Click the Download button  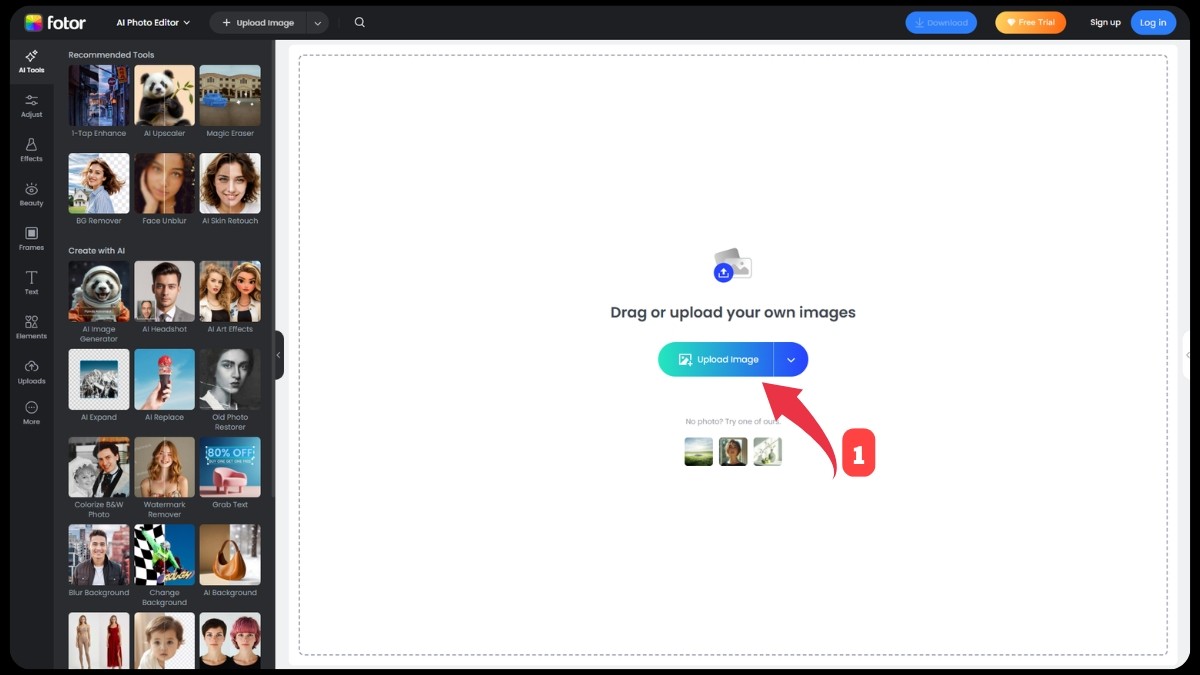pos(941,22)
